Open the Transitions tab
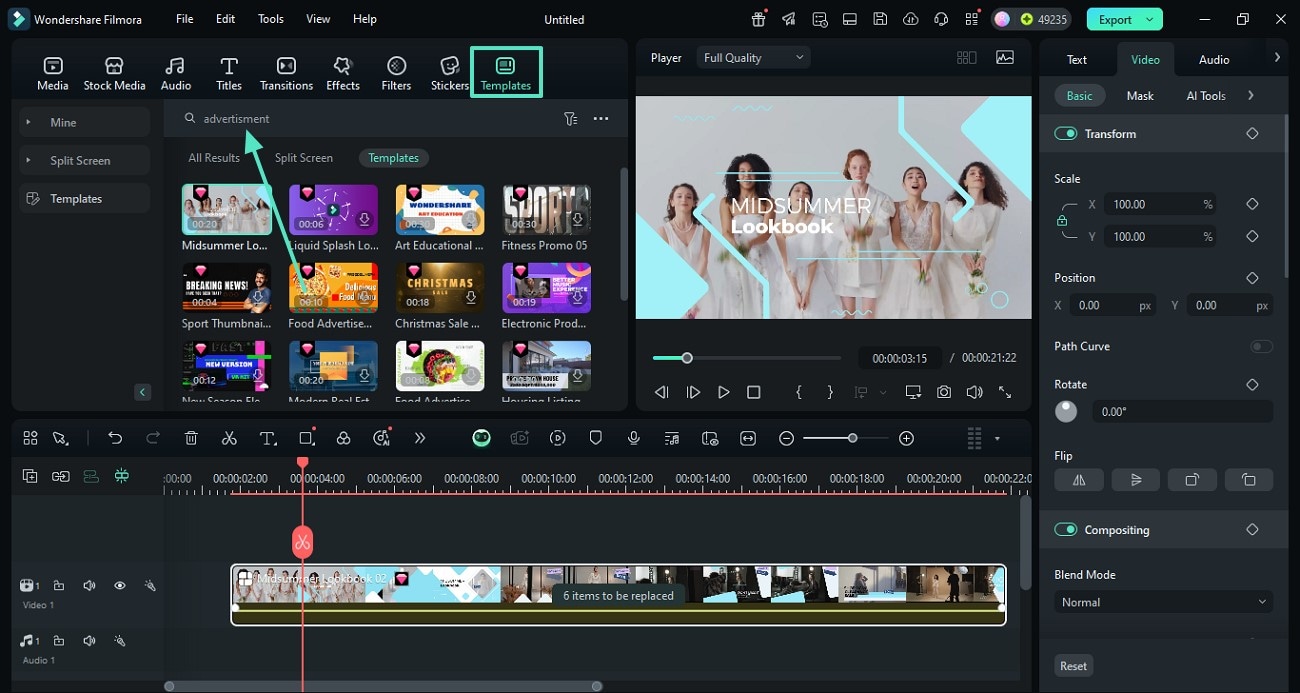Image resolution: width=1300 pixels, height=693 pixels. pos(286,73)
